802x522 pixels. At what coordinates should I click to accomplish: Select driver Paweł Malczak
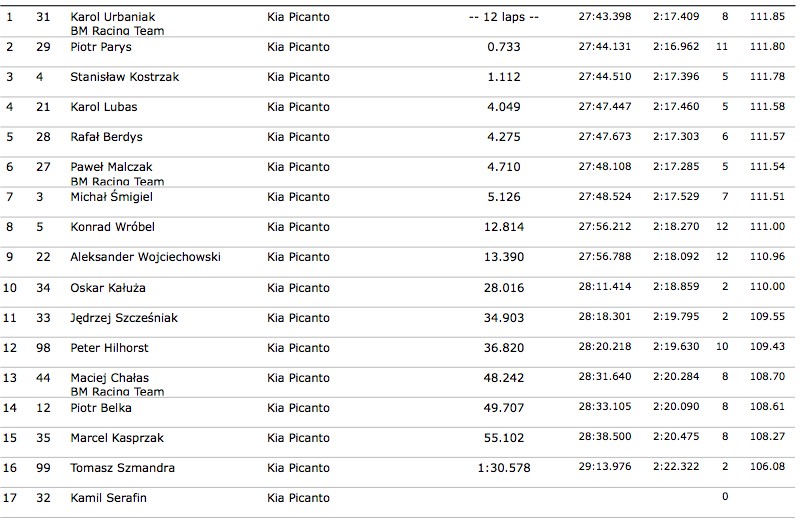(111, 167)
